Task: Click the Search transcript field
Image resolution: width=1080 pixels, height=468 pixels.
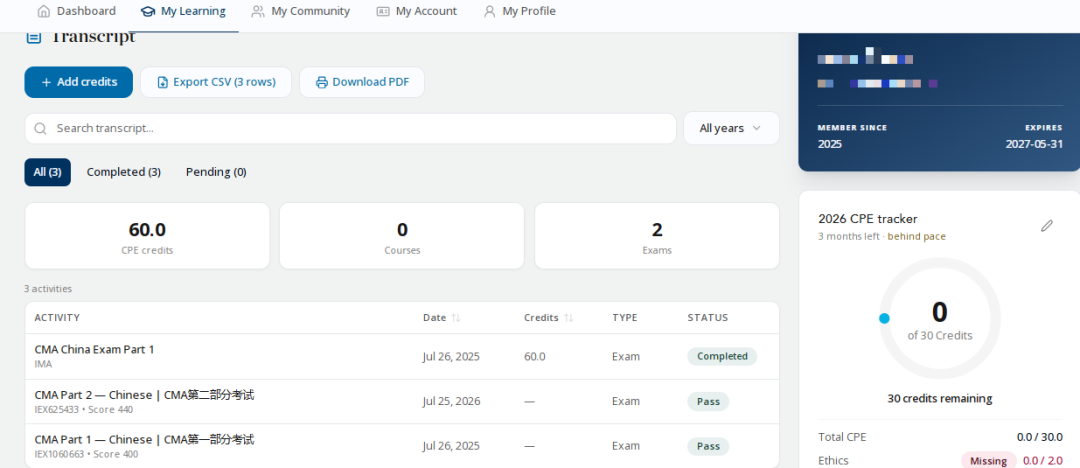Action: [x=351, y=128]
